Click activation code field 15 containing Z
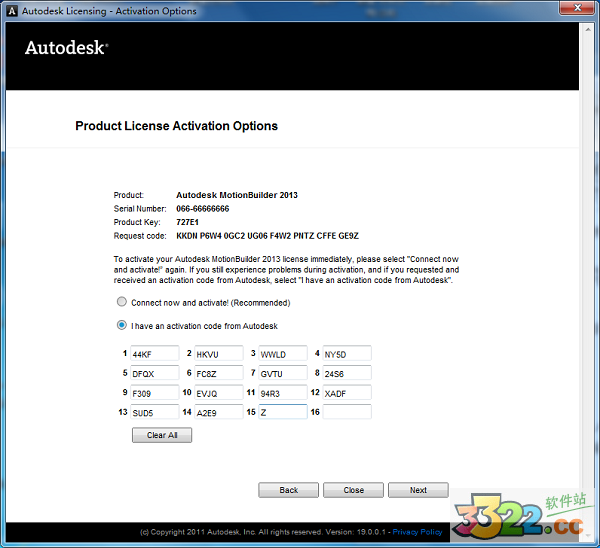This screenshot has height=548, width=600. (283, 412)
